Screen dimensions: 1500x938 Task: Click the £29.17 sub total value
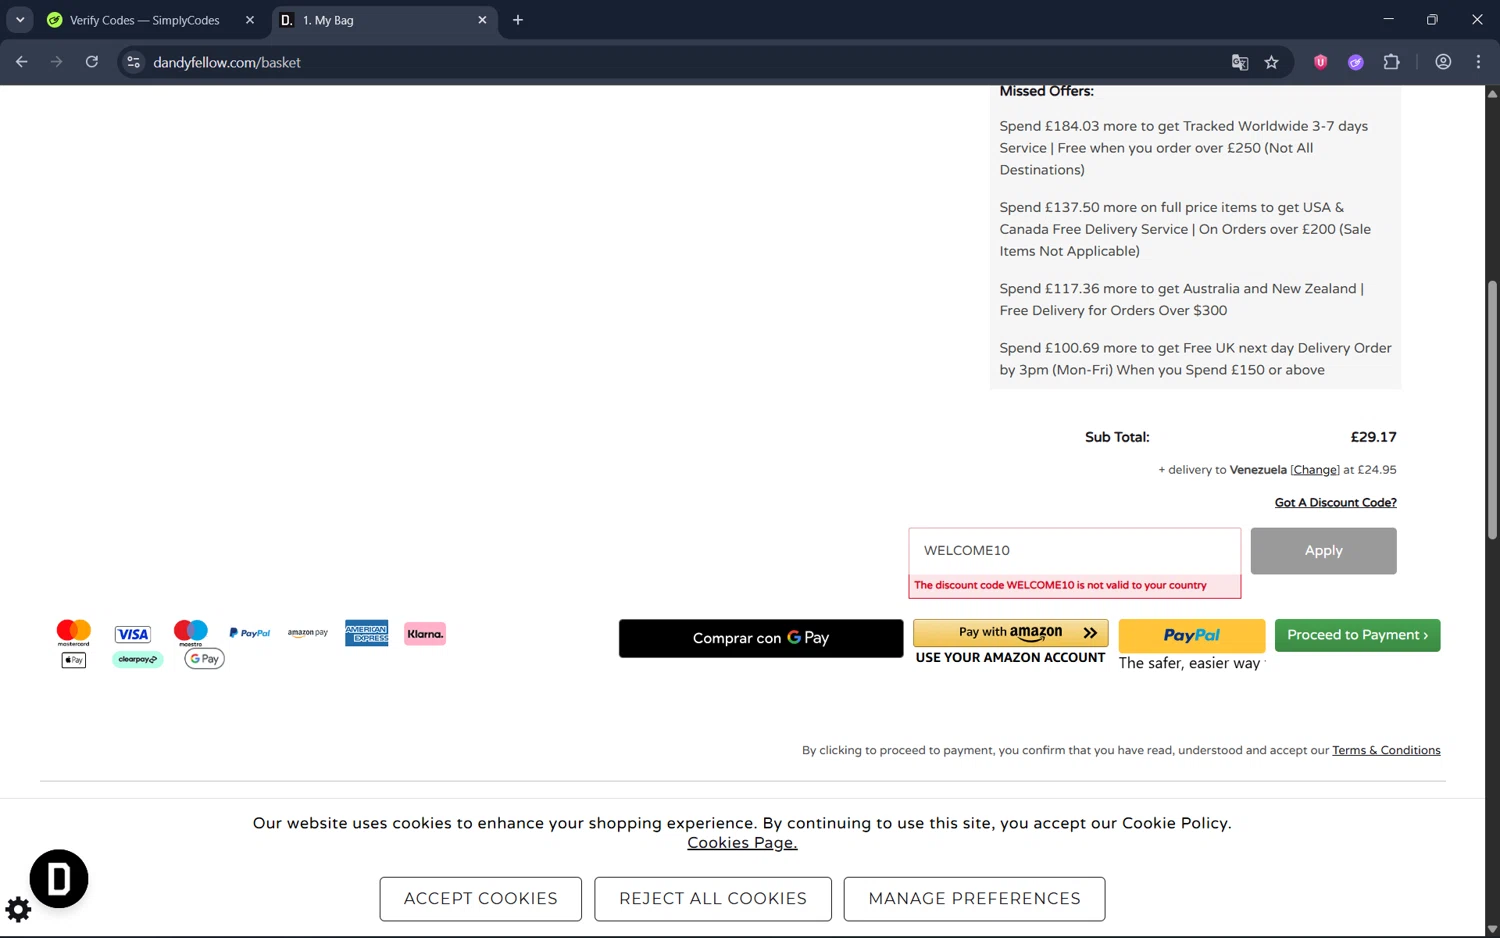(x=1373, y=437)
